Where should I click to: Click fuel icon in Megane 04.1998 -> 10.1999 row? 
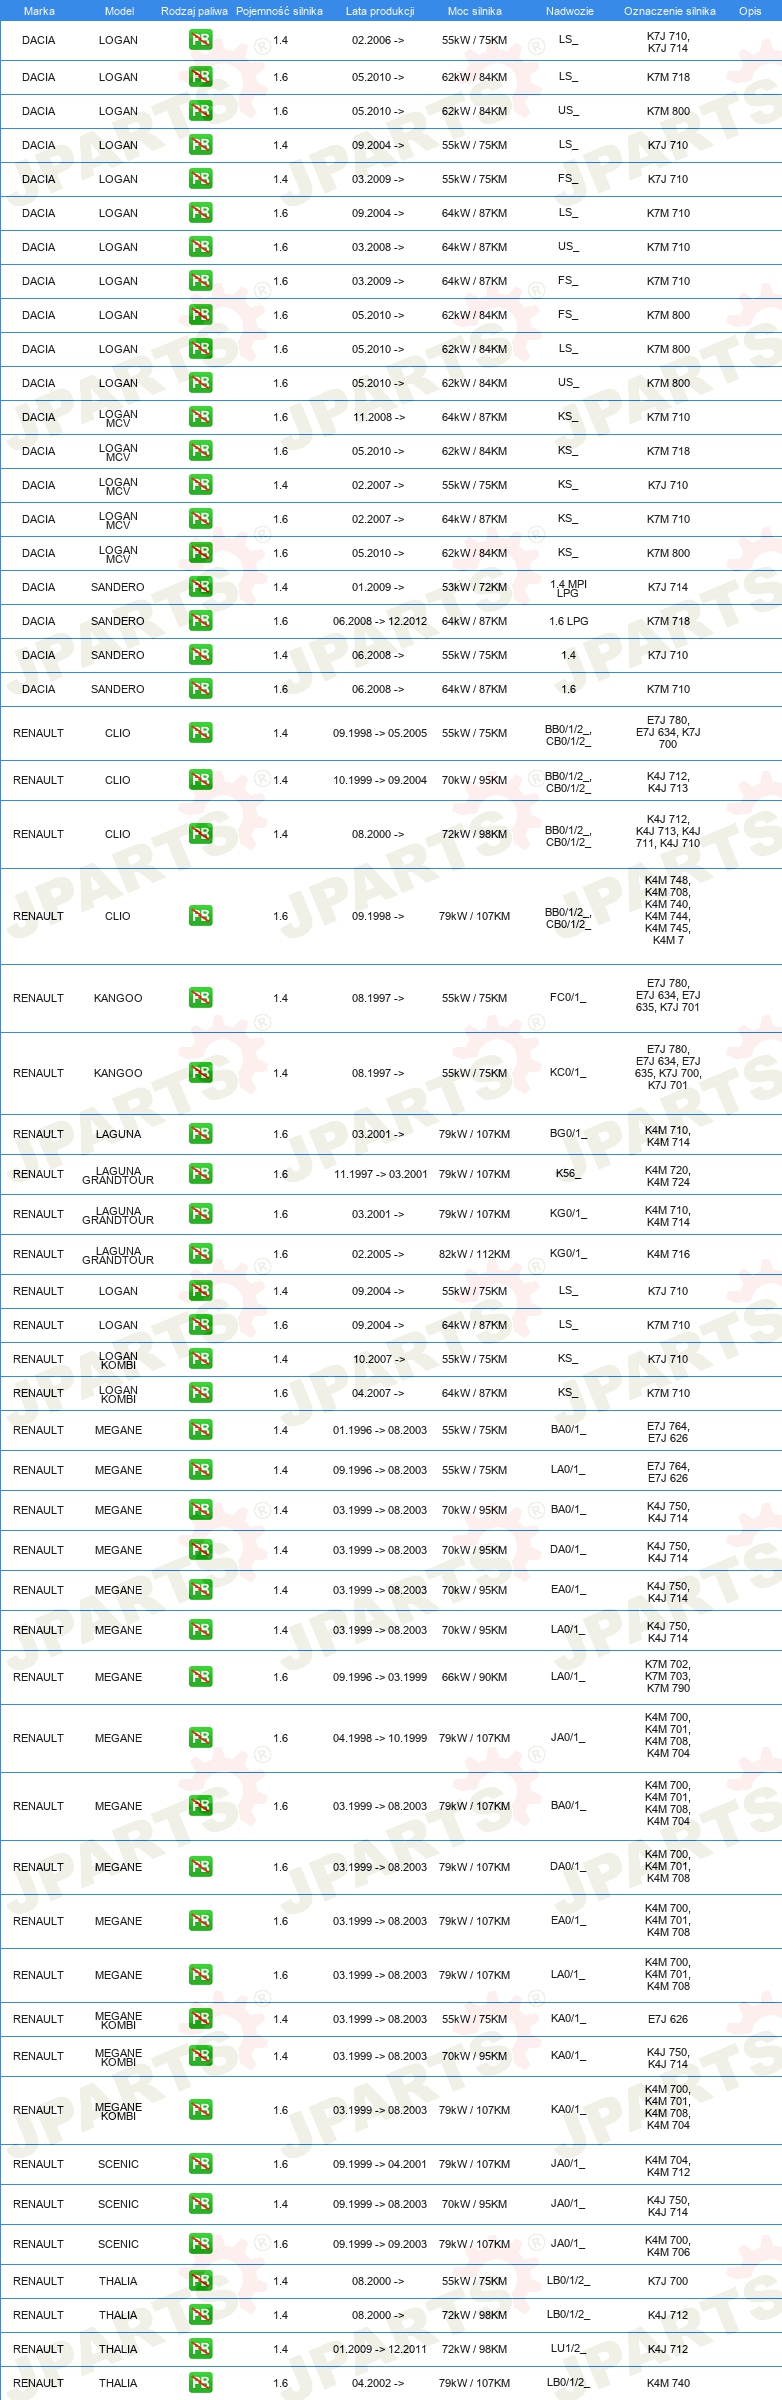coord(200,1738)
